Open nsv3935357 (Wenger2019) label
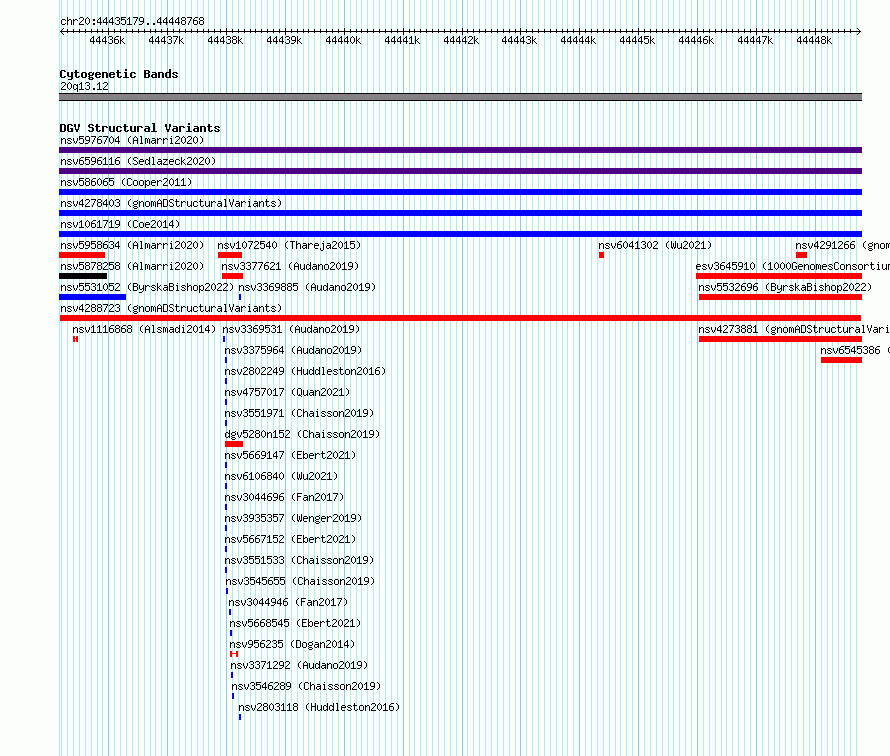Viewport: 890px width, 756px height. click(x=293, y=518)
